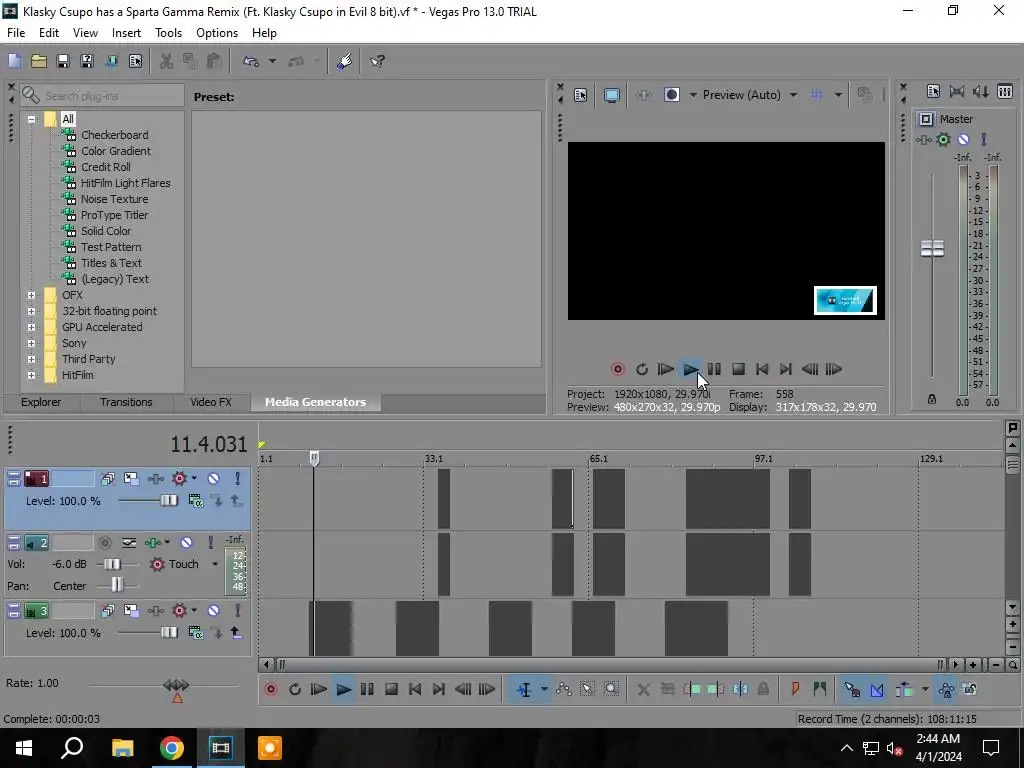
Task: Mute the Master bus
Action: point(963,139)
